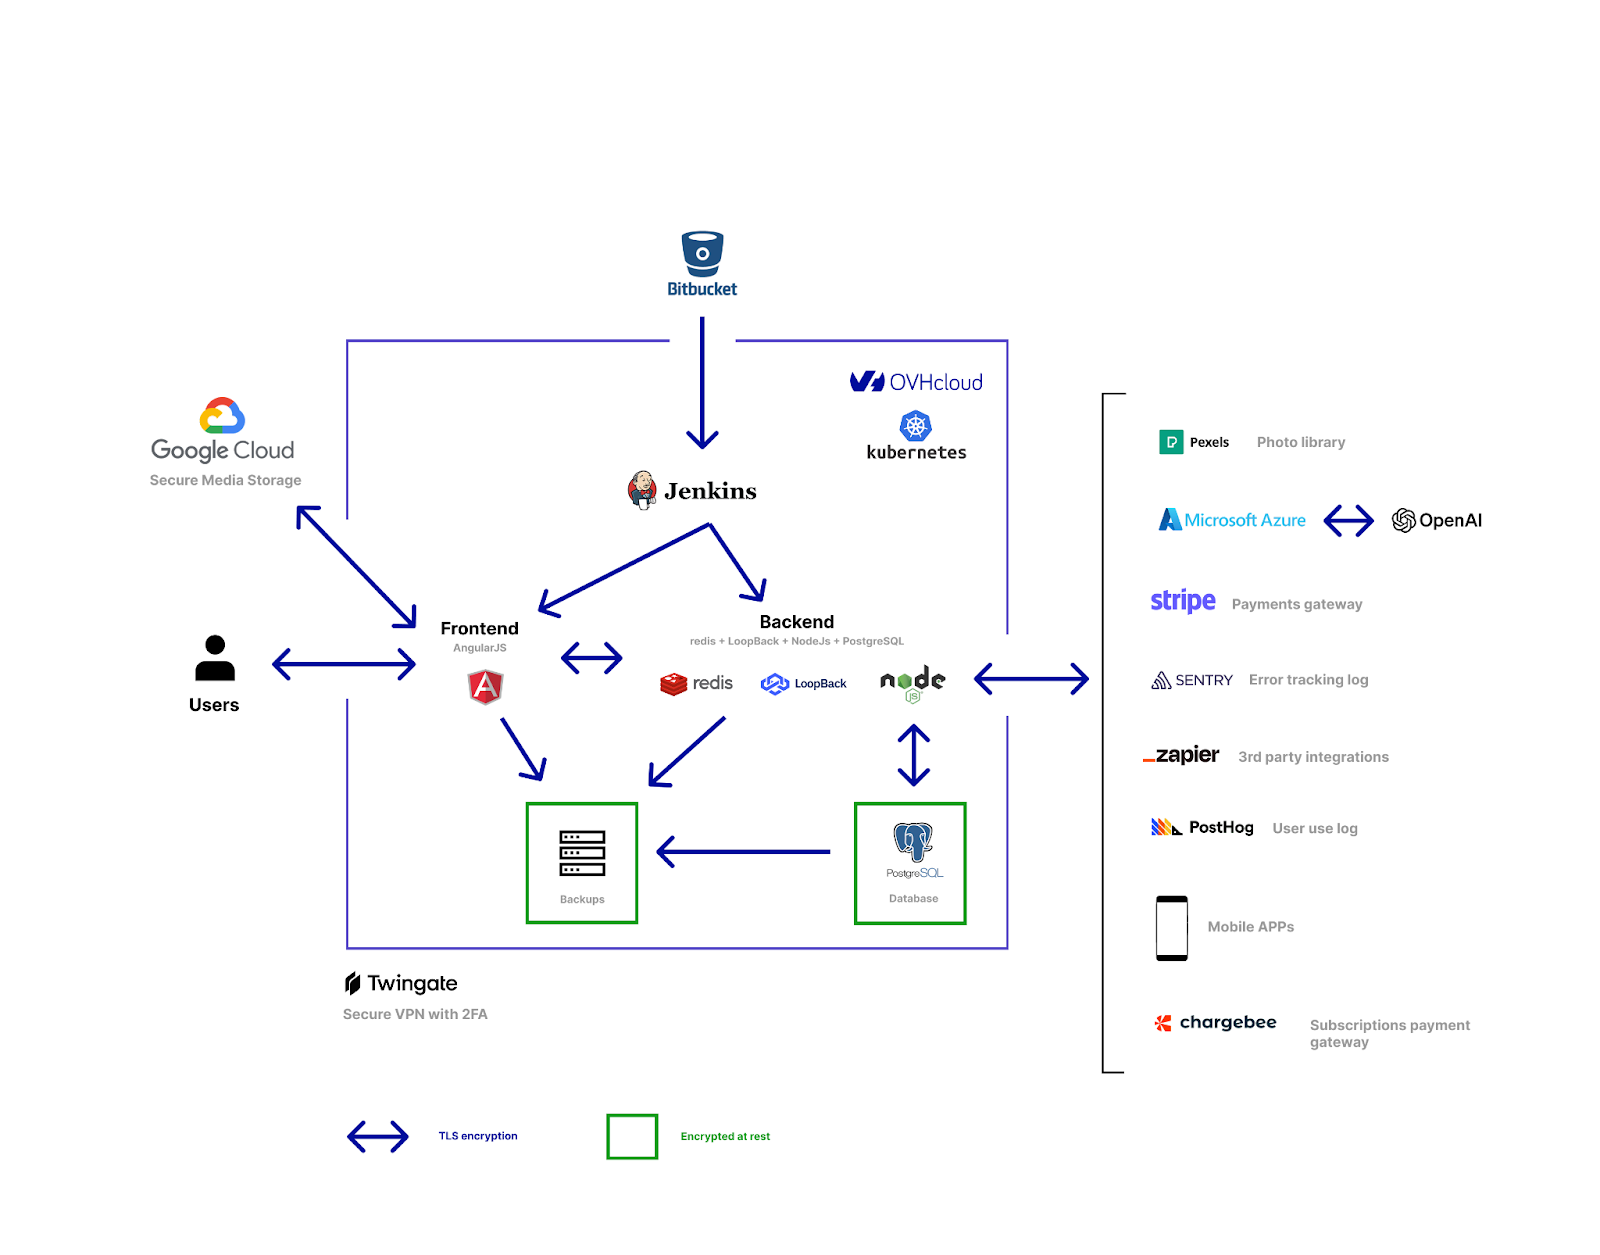Viewport: 1600px width, 1255px height.
Task: Click the "User use log" description
Action: pos(1315,828)
